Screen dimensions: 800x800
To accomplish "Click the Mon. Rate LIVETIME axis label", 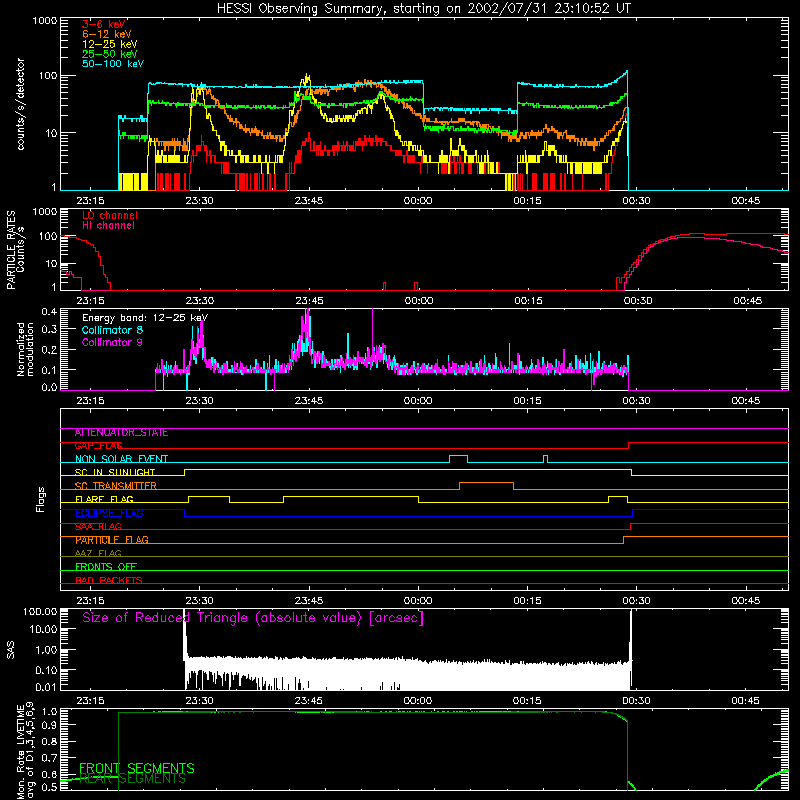I will tap(26, 750).
